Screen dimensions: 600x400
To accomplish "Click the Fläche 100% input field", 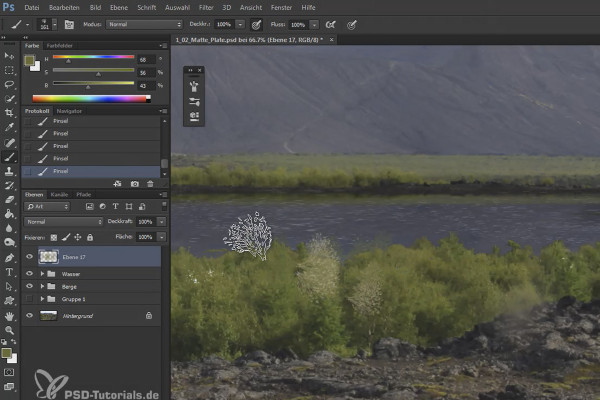I will (145, 237).
